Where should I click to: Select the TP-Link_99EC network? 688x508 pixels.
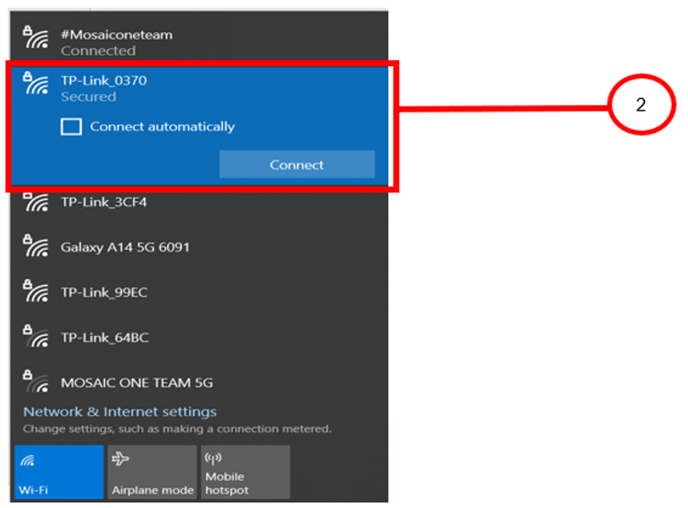point(199,292)
